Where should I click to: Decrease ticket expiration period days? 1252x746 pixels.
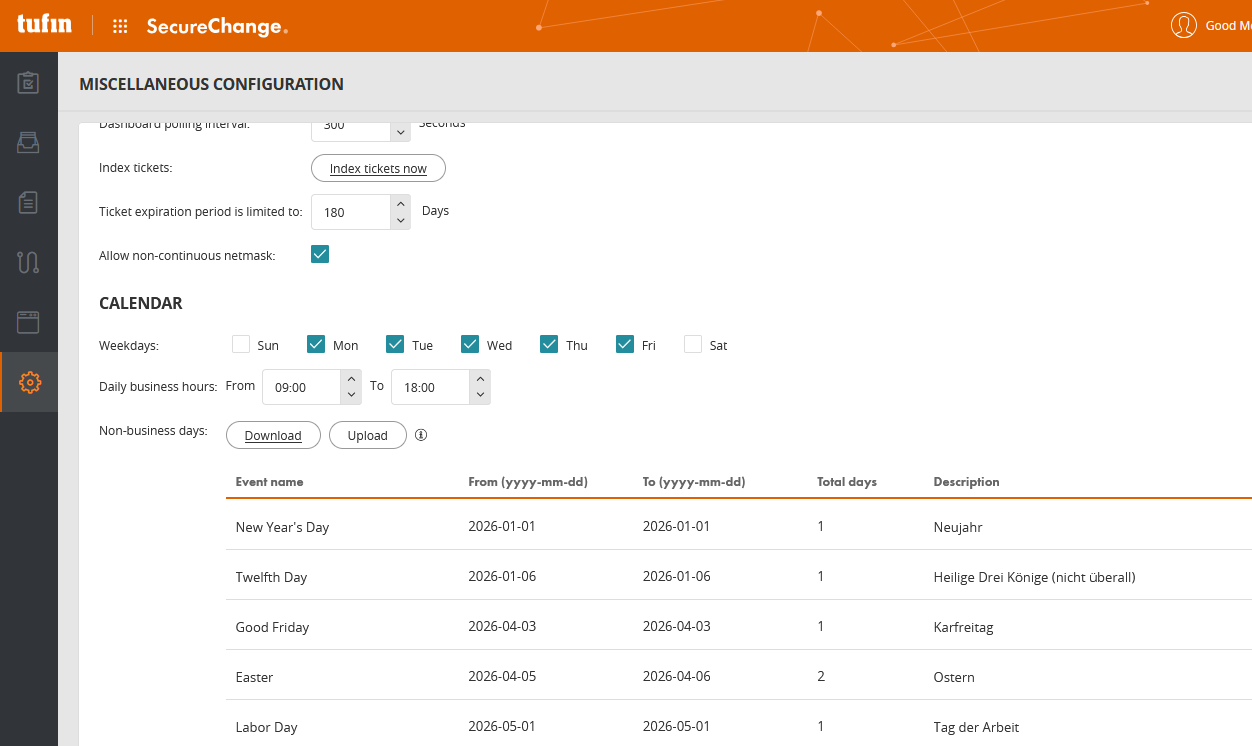point(400,221)
